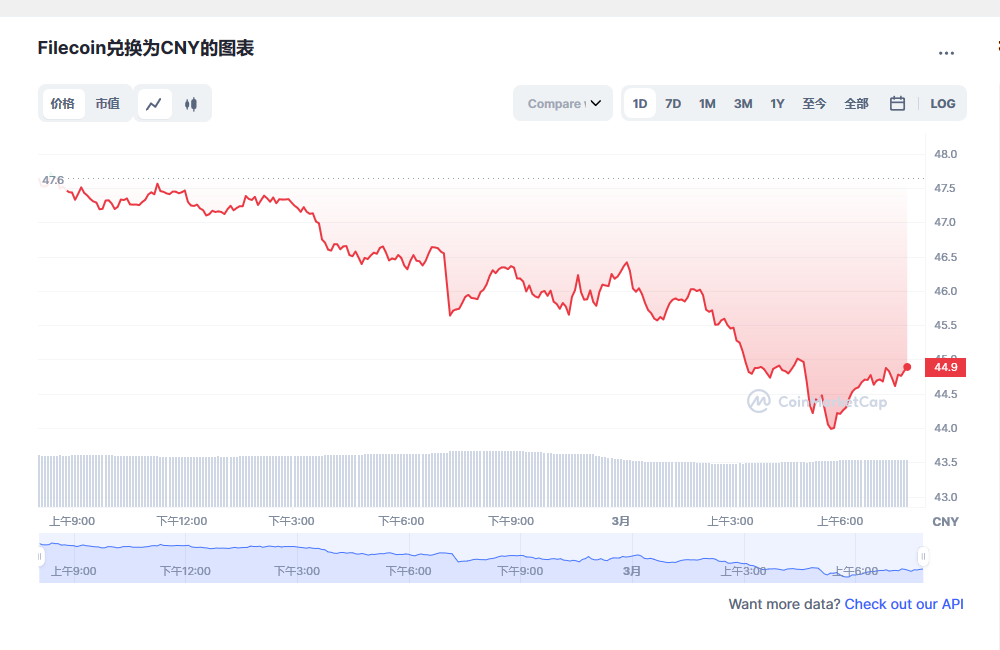Open the Check out our API link
Viewport: 1000px width, 650px height.
(x=903, y=604)
